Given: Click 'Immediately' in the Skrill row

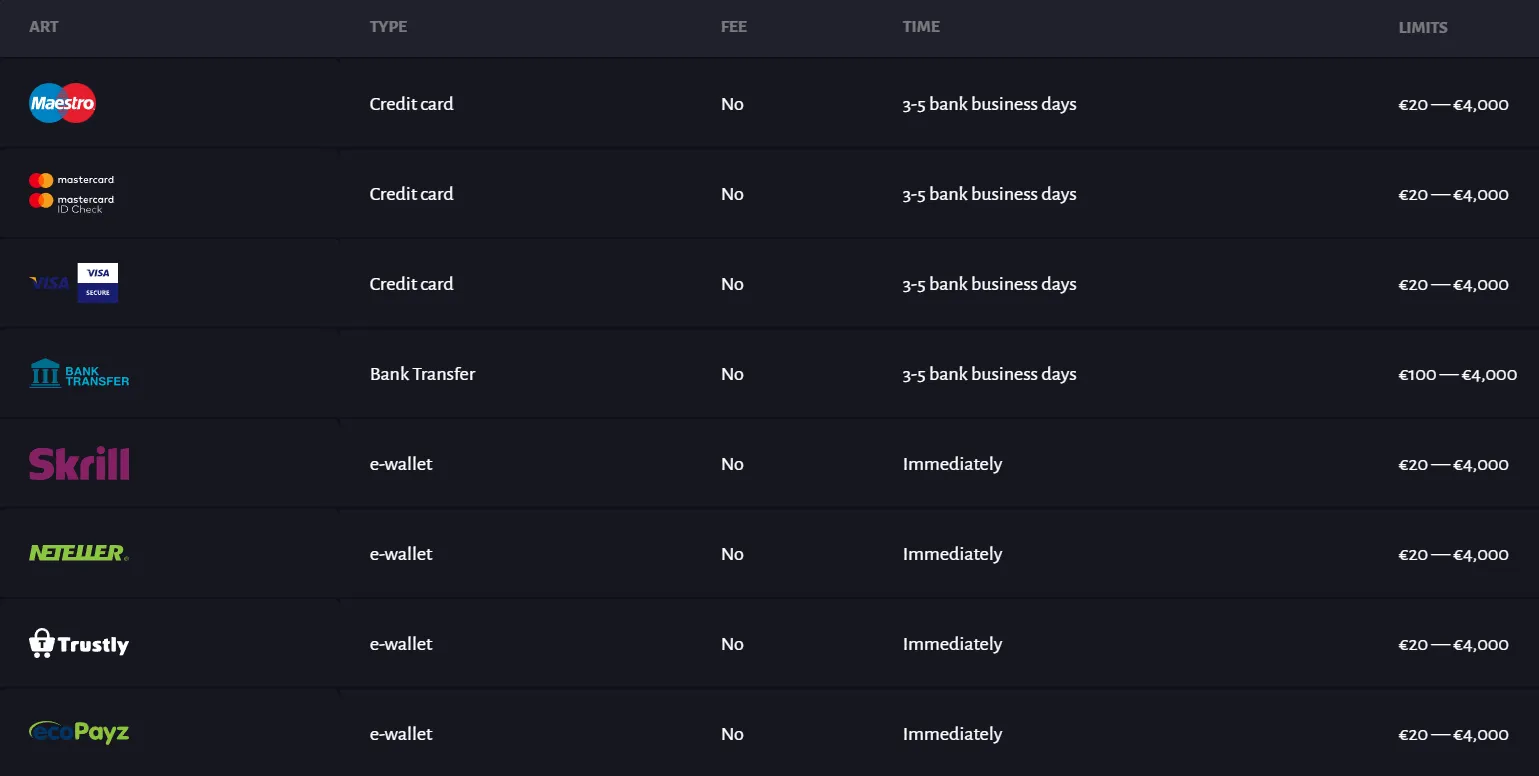Looking at the screenshot, I should point(952,464).
